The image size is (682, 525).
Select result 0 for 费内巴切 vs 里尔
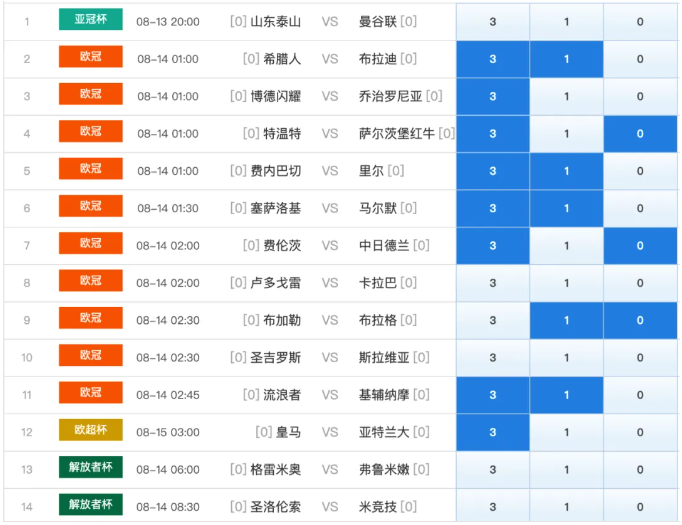tap(640, 171)
